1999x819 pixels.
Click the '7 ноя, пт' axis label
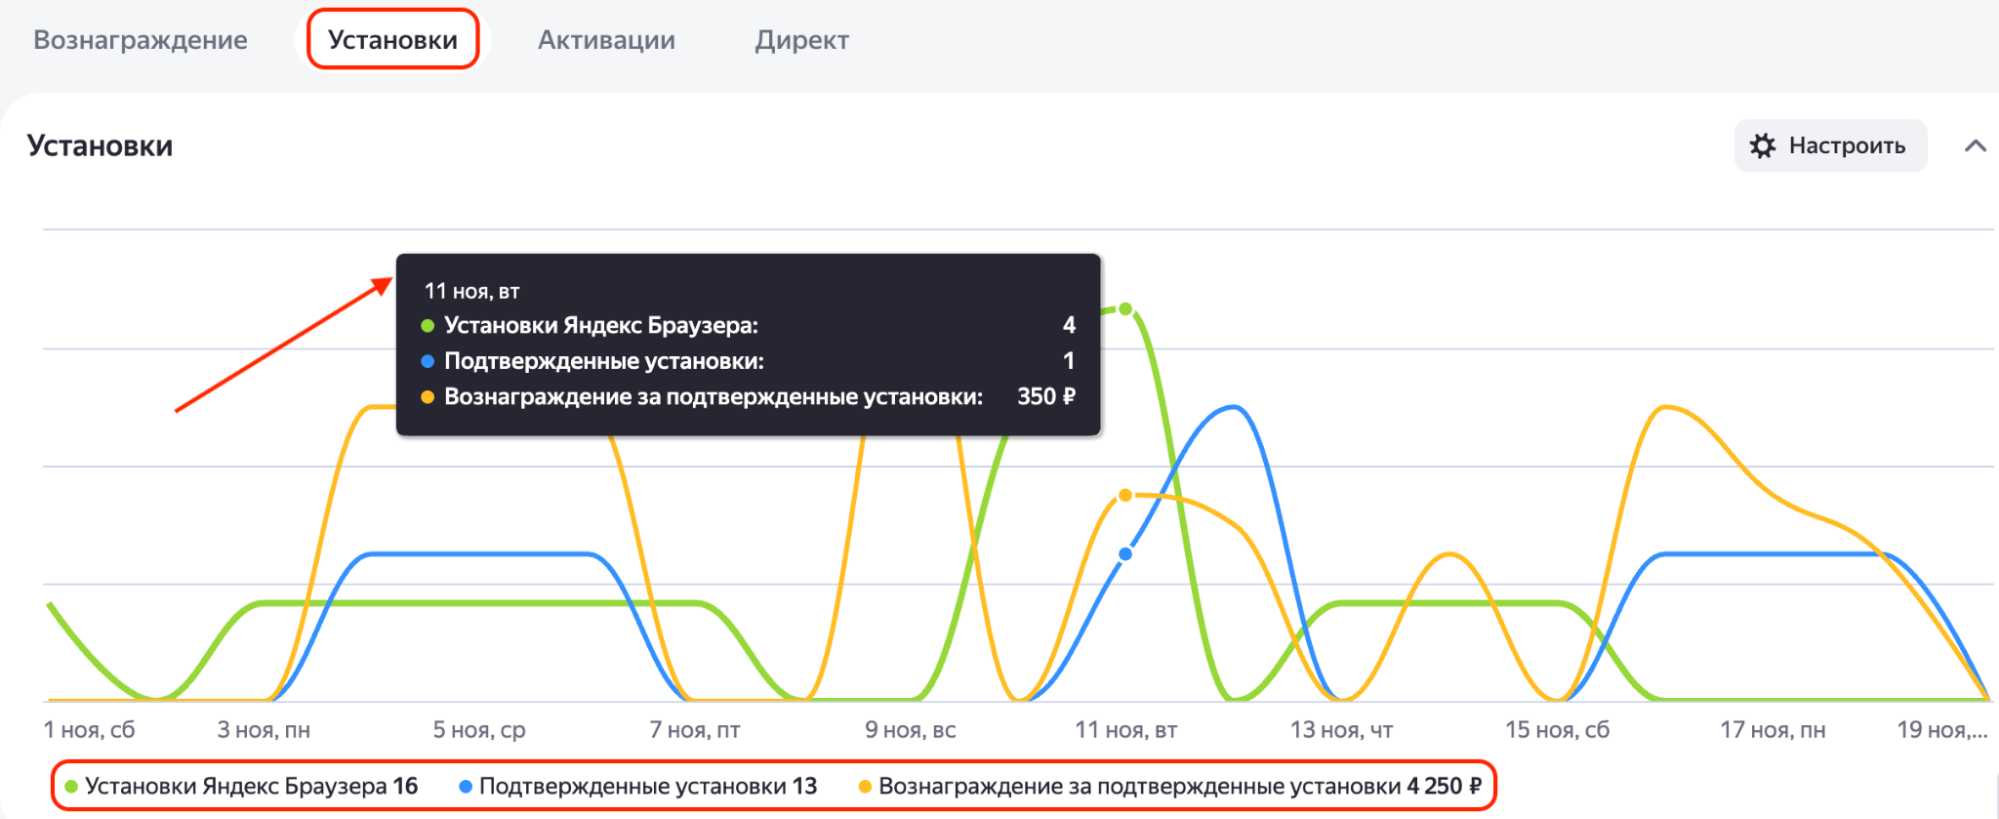point(695,730)
